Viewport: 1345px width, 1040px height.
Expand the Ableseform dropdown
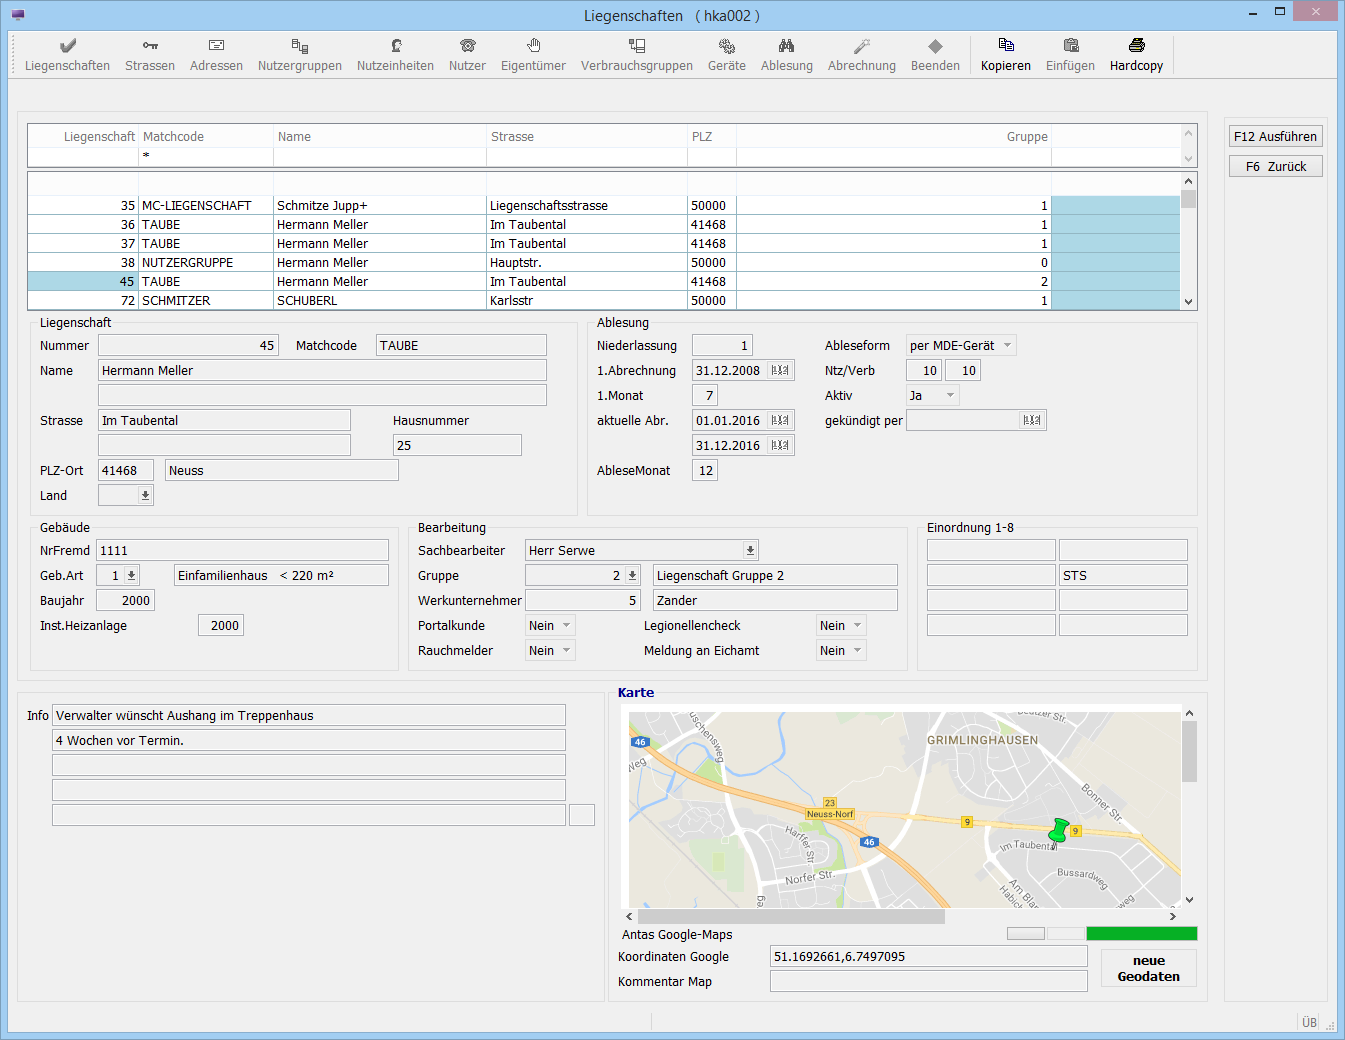click(1007, 346)
